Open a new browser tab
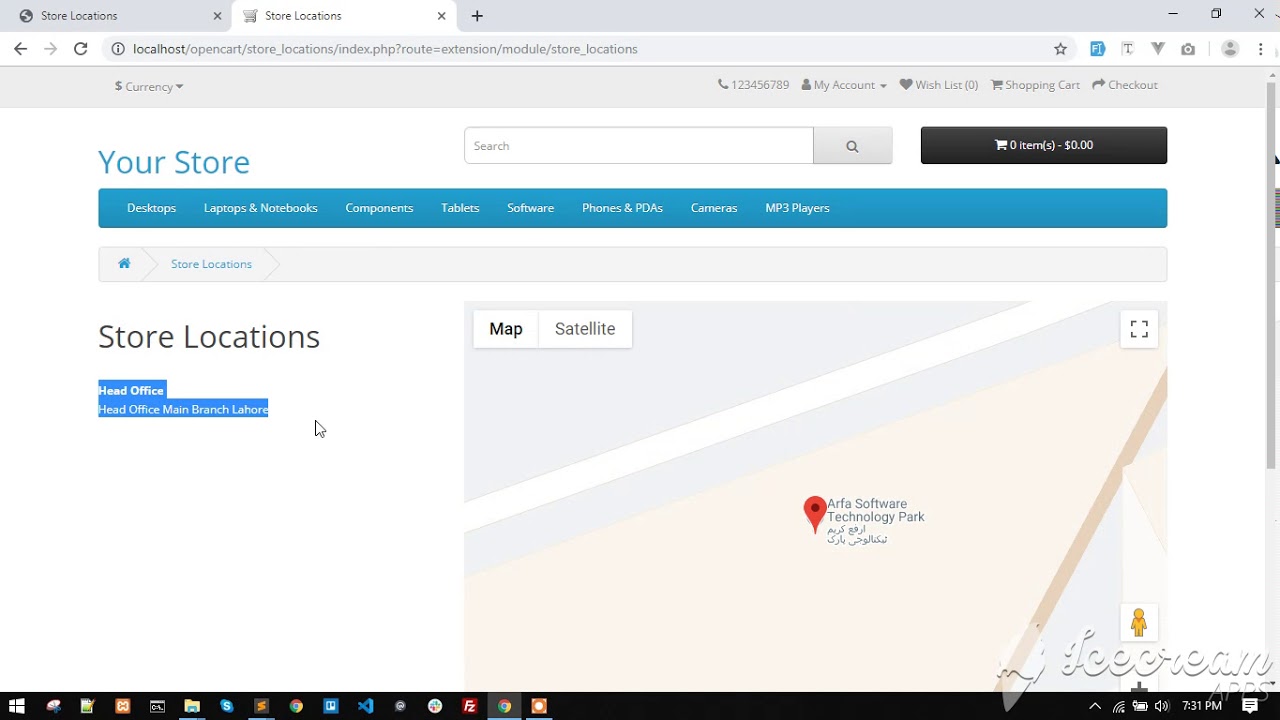This screenshot has width=1280, height=720. [477, 16]
